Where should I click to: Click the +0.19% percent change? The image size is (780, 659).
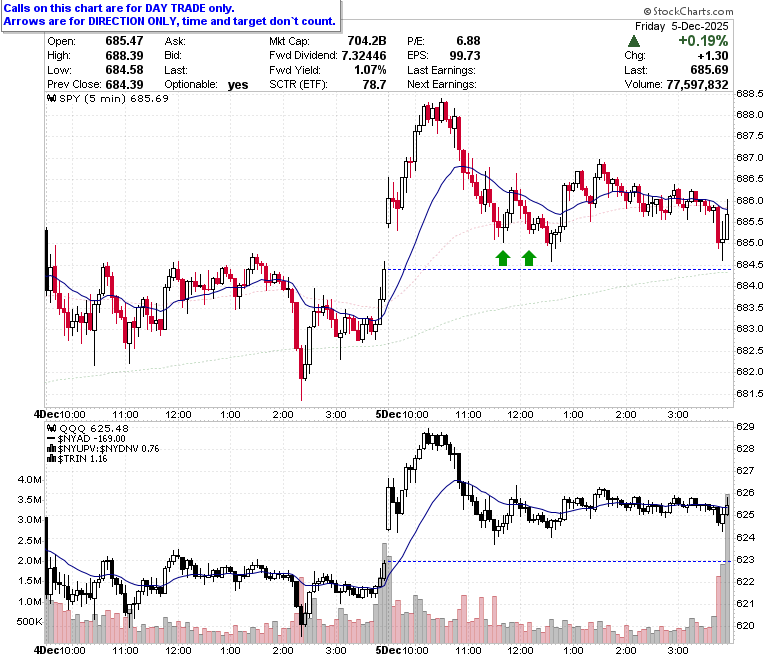point(703,41)
